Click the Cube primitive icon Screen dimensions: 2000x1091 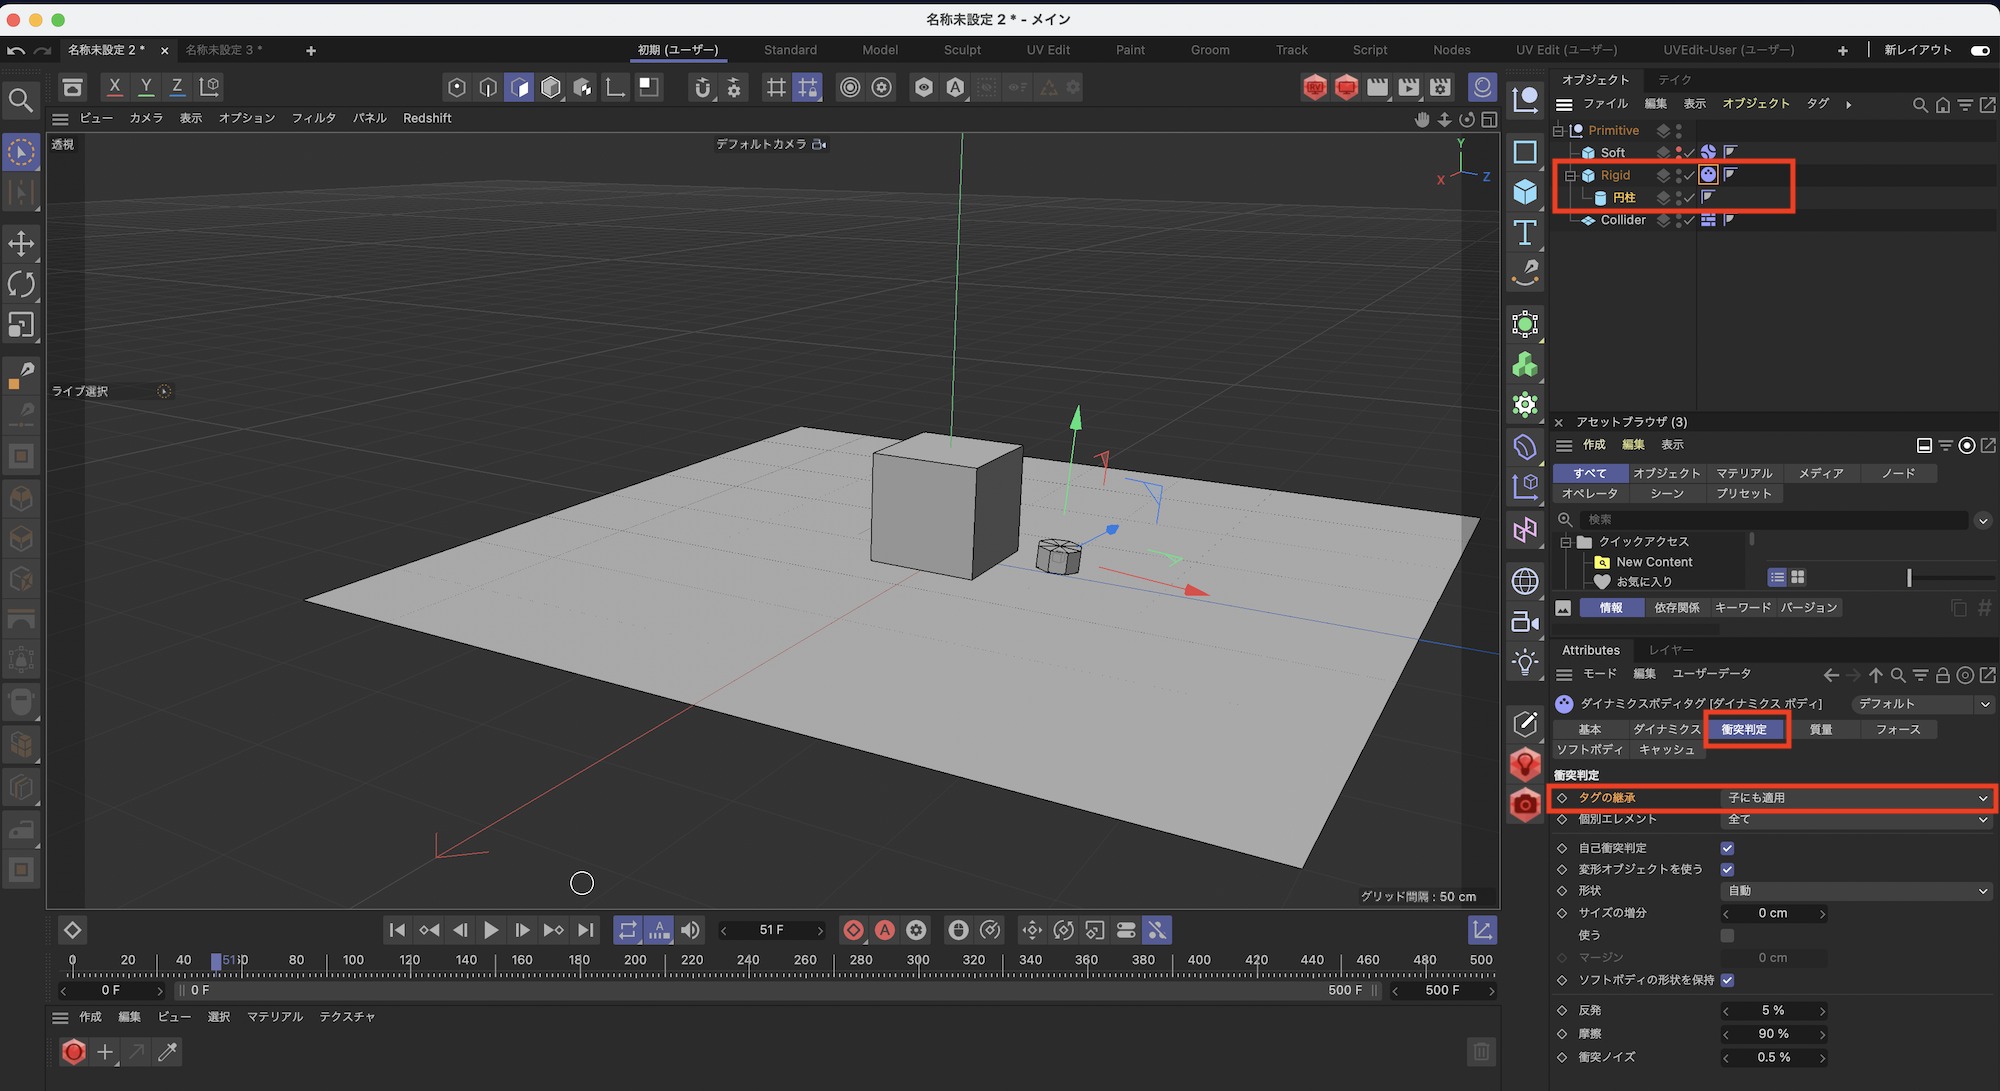pos(1525,192)
